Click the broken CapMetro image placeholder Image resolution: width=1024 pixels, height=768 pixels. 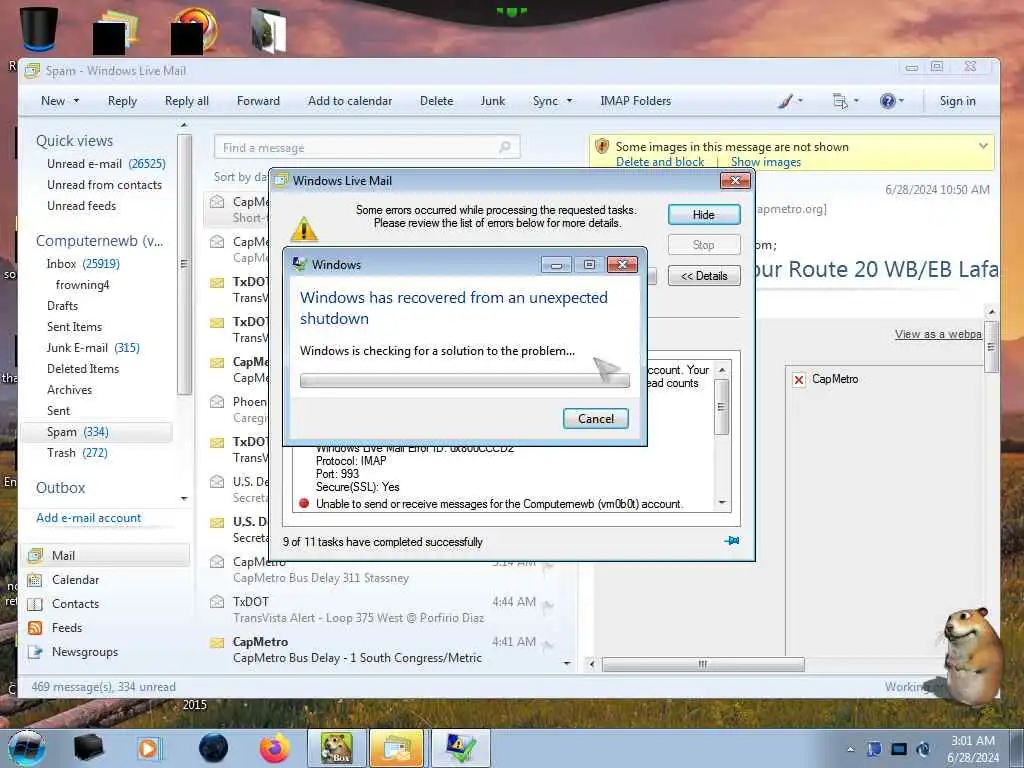click(798, 379)
